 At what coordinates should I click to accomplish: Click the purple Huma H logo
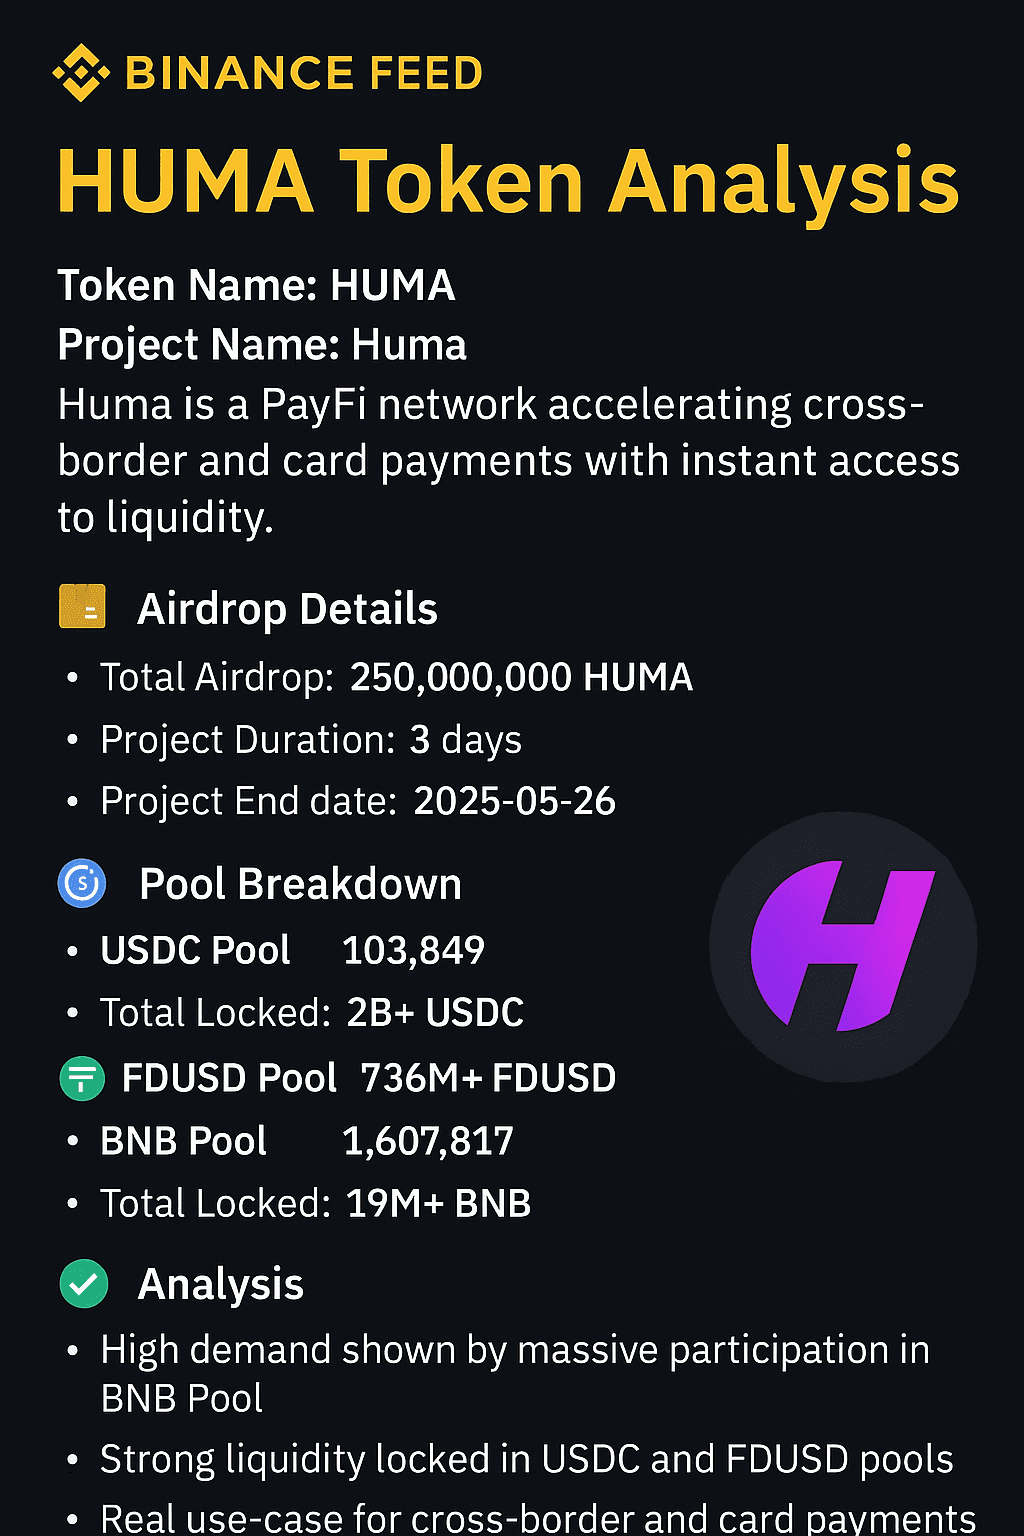coord(843,946)
